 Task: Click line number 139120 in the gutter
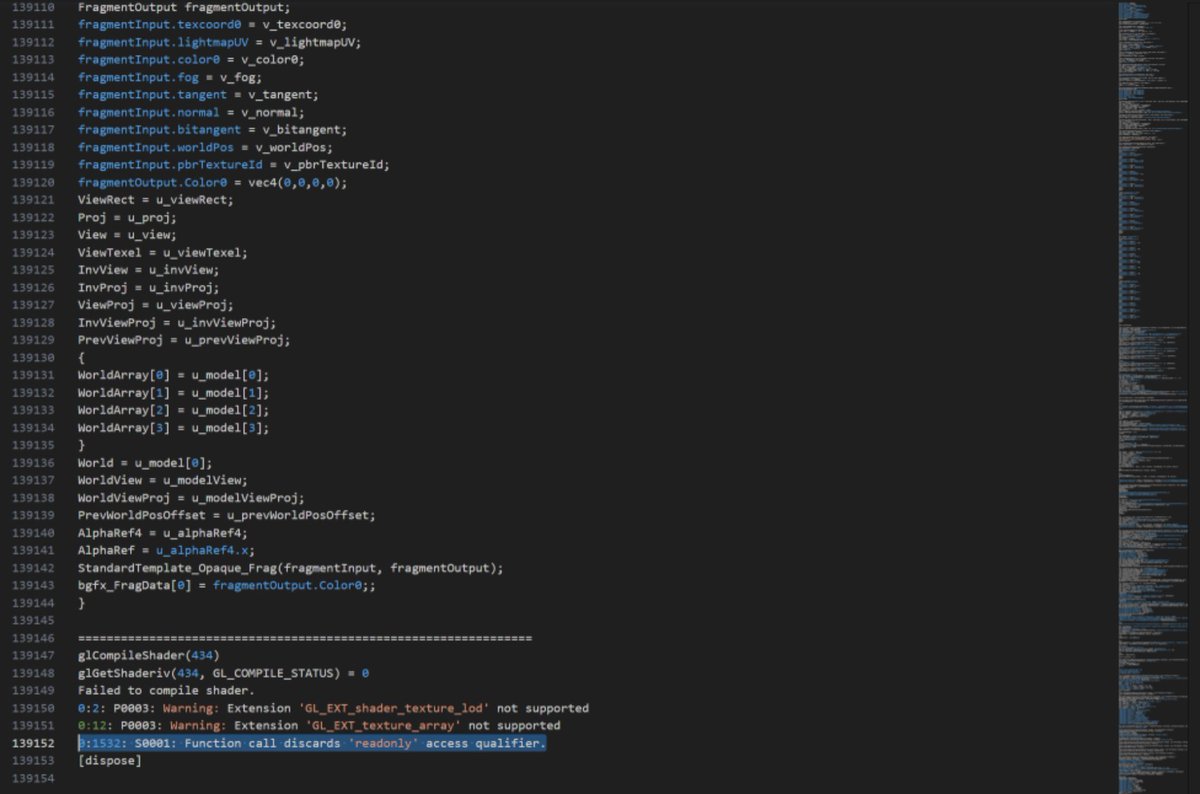(31, 182)
